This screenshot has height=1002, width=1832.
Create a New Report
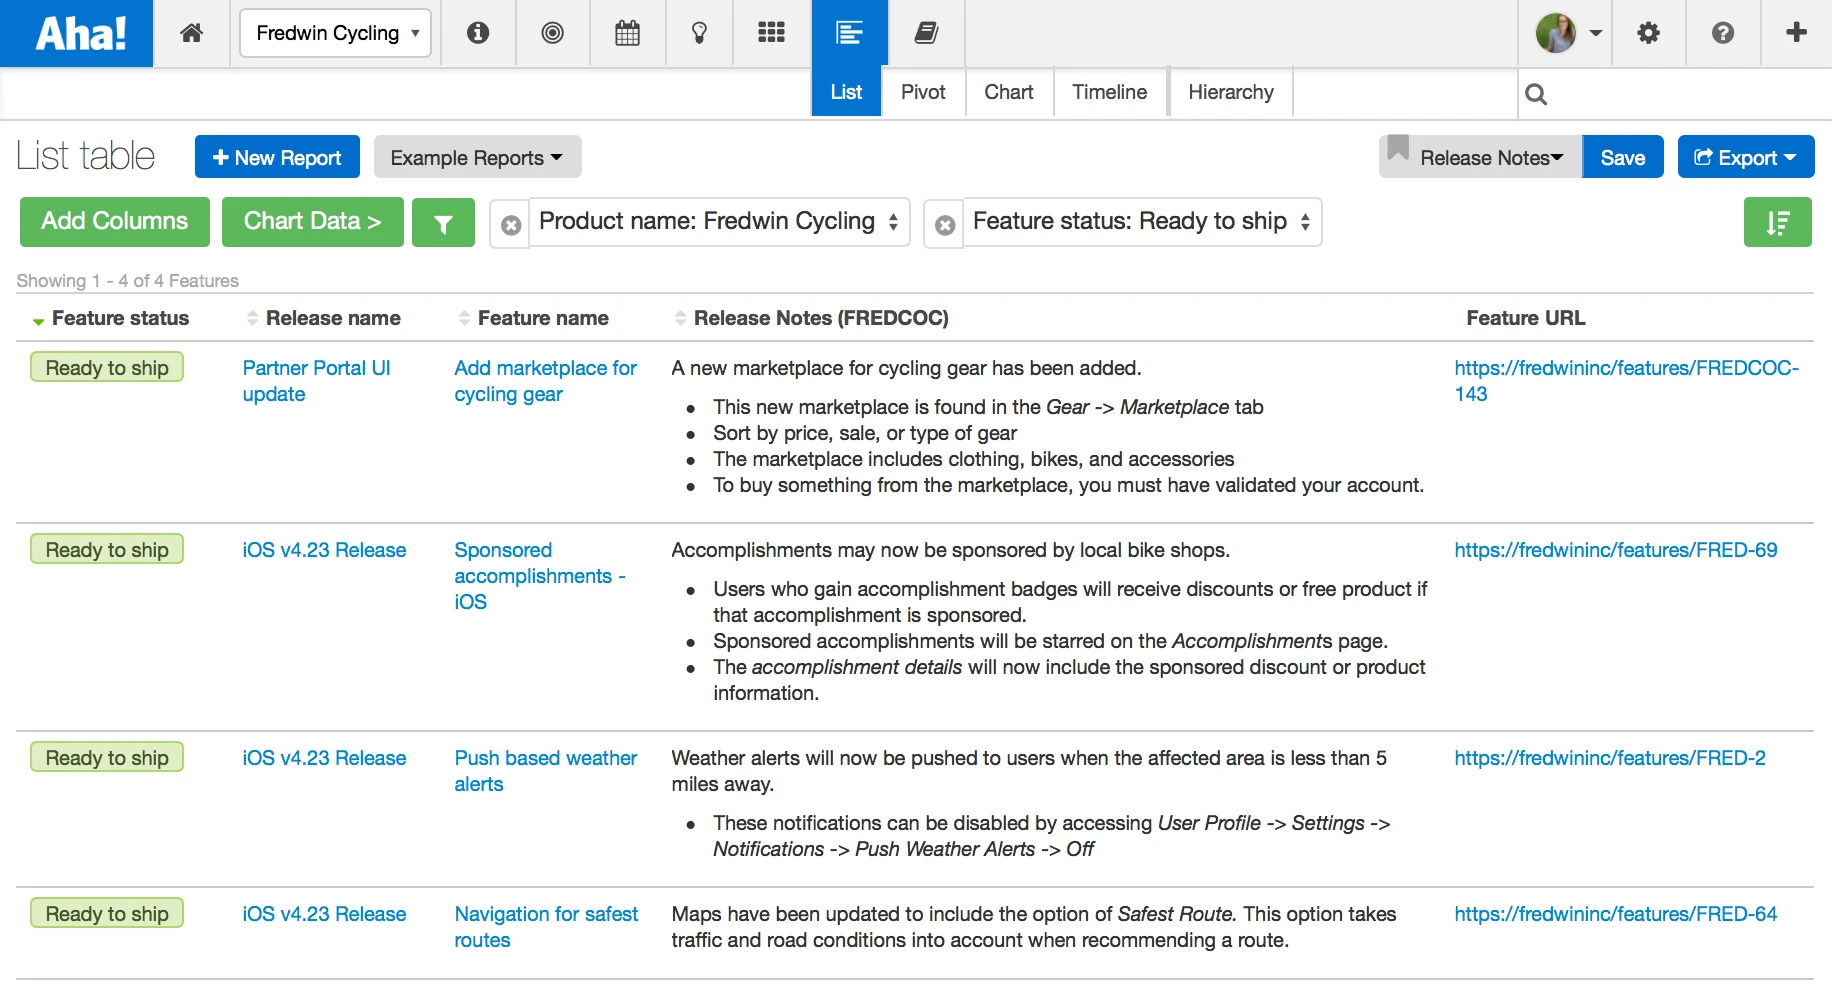tap(277, 157)
